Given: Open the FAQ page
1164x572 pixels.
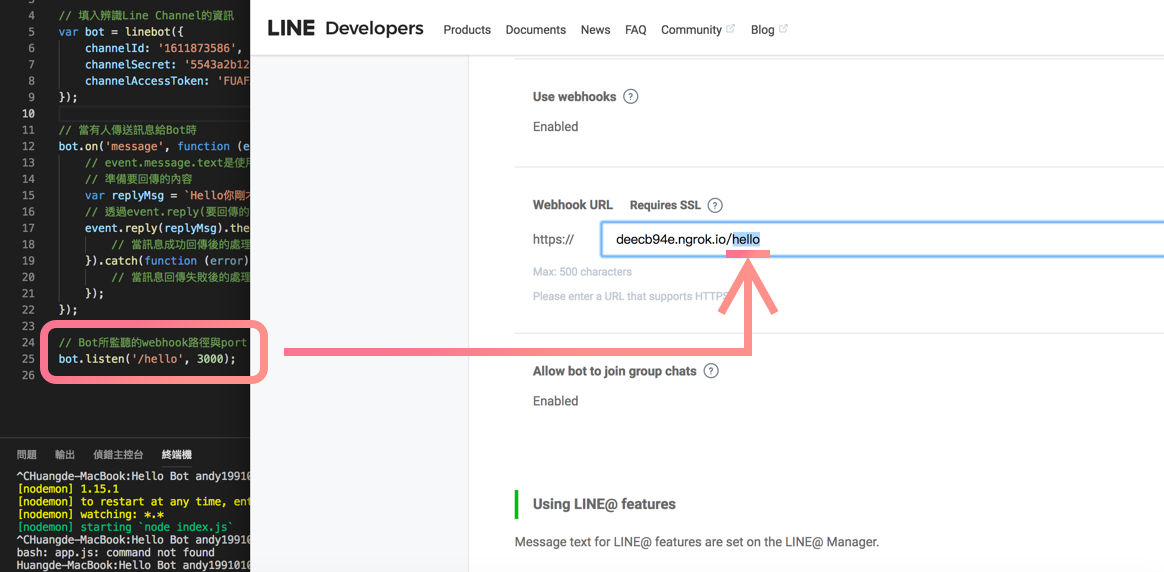Looking at the screenshot, I should coord(635,30).
